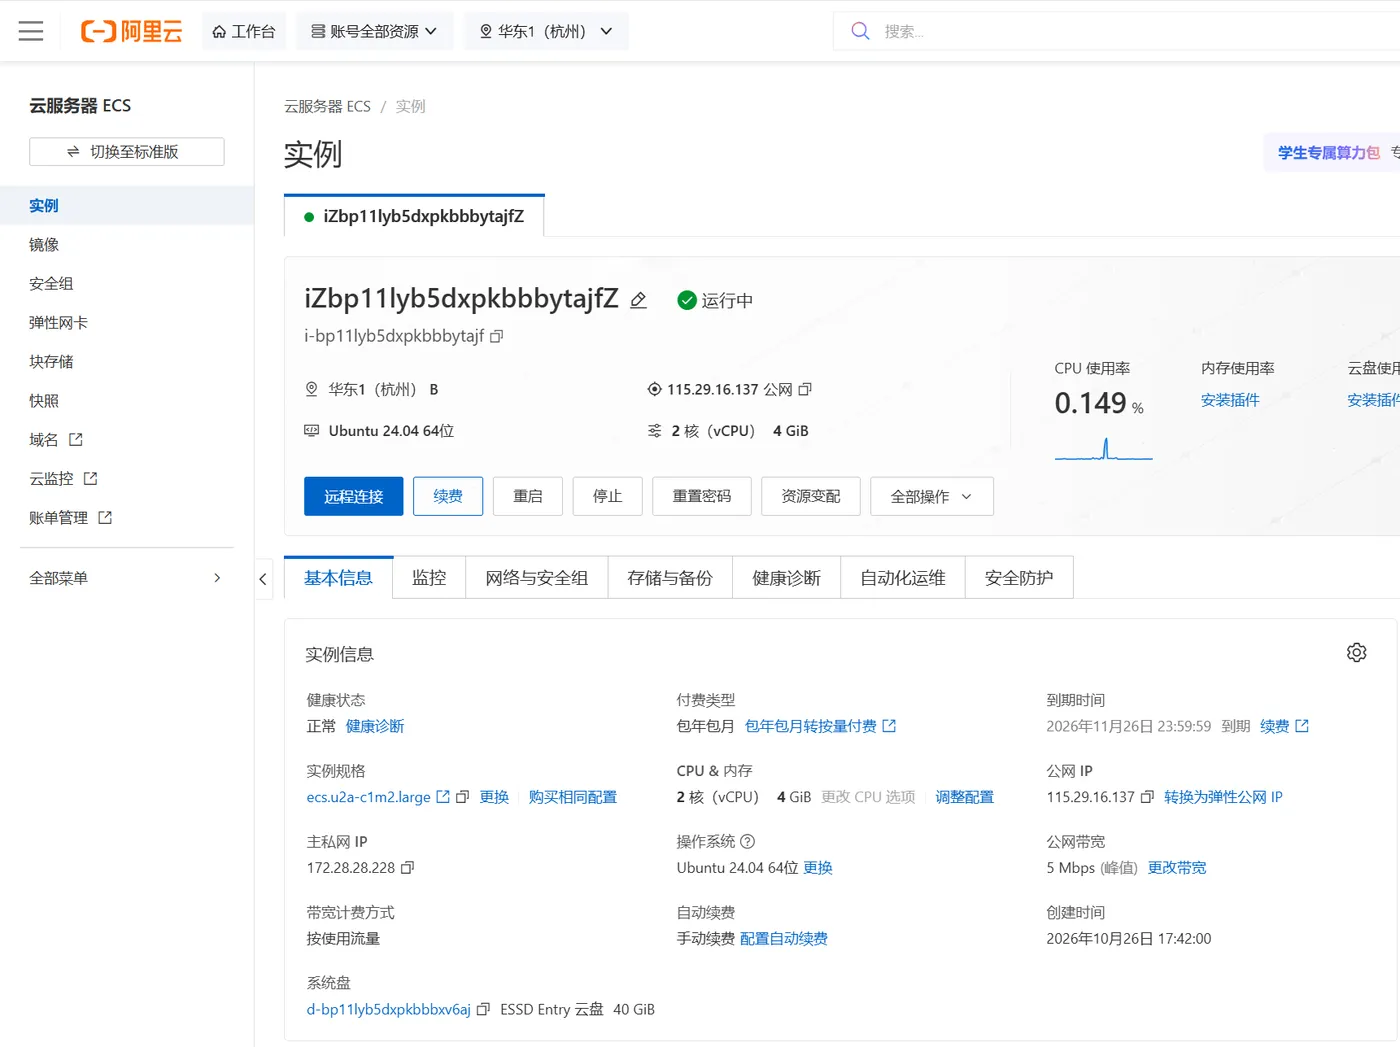Copy the system disk ID
This screenshot has width=1400, height=1047.
tap(483, 1009)
